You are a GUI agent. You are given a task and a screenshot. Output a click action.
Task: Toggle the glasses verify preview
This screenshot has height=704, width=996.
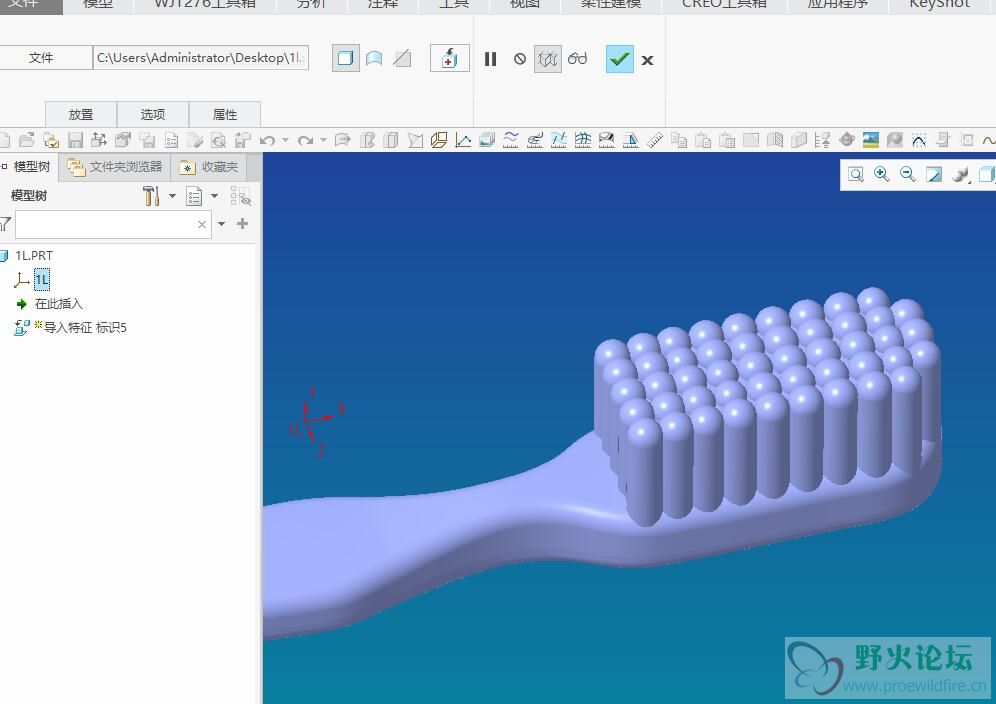click(577, 58)
